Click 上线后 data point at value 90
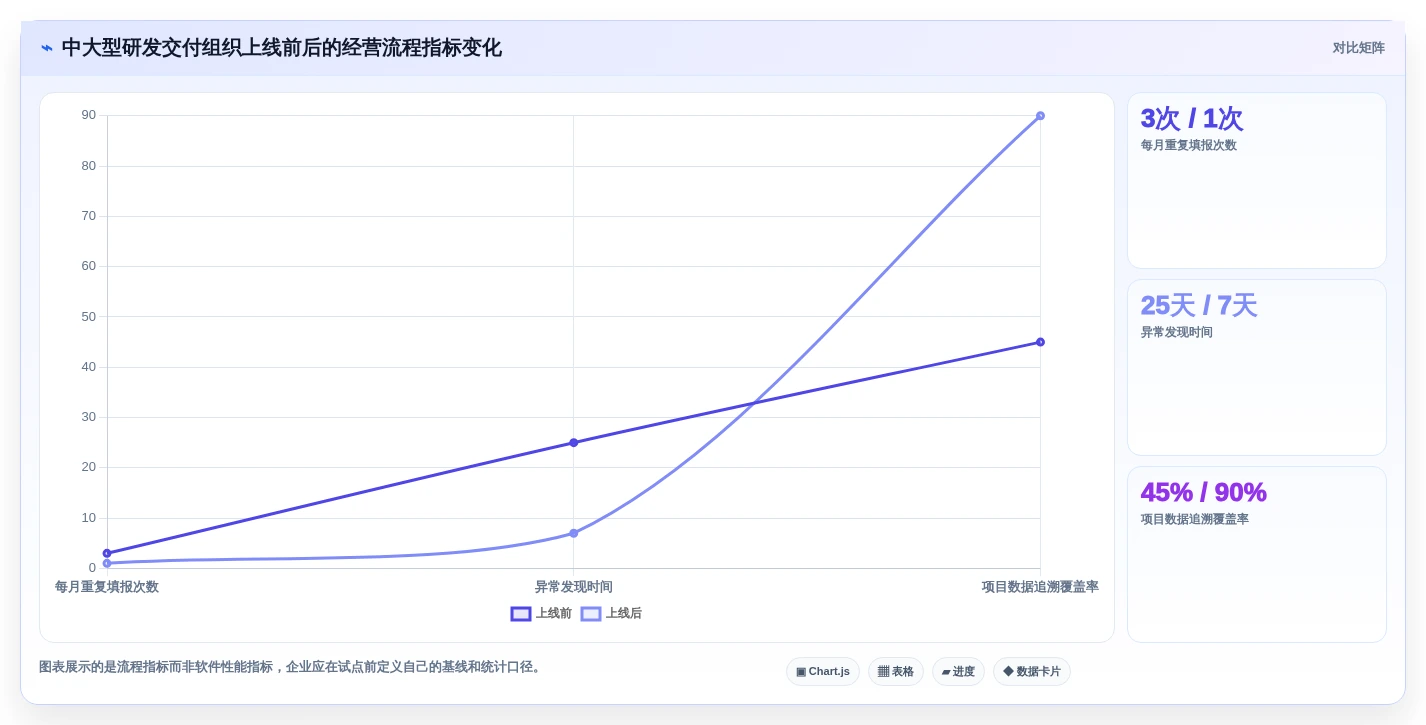Image resolution: width=1426 pixels, height=725 pixels. (1040, 116)
